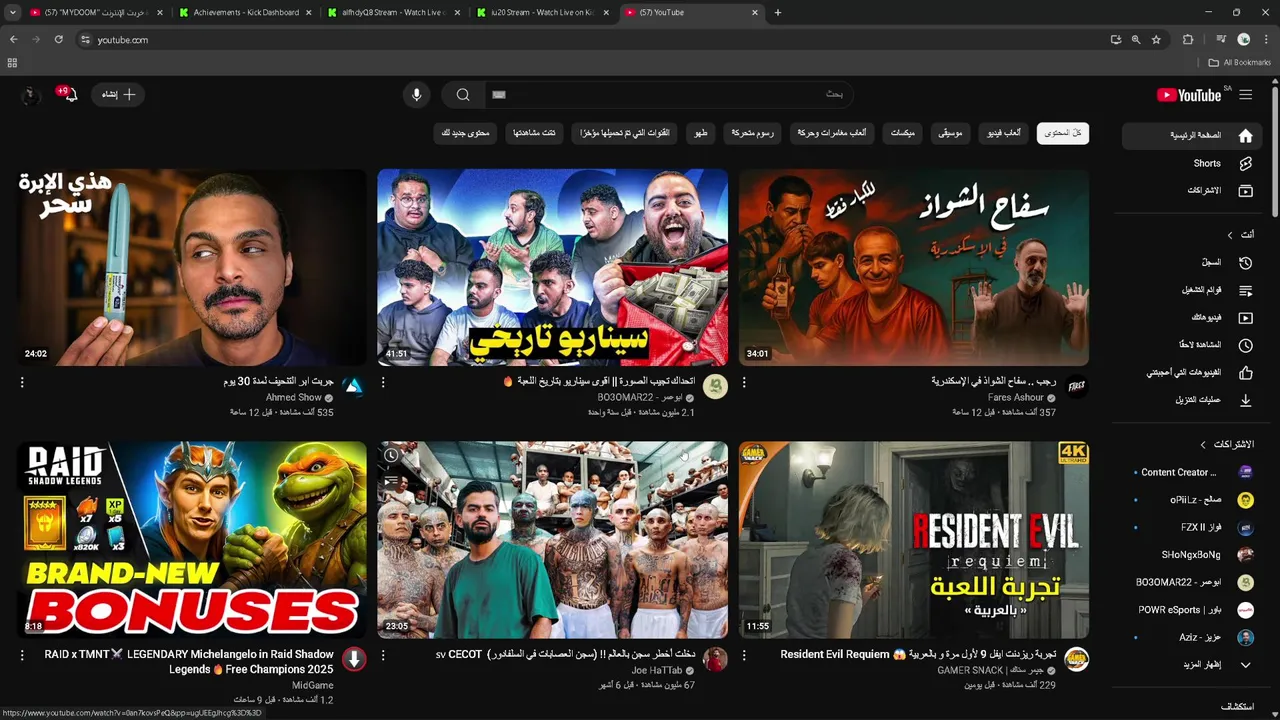Open the notifications bell
This screenshot has height=720, width=1280.
[x=70, y=95]
